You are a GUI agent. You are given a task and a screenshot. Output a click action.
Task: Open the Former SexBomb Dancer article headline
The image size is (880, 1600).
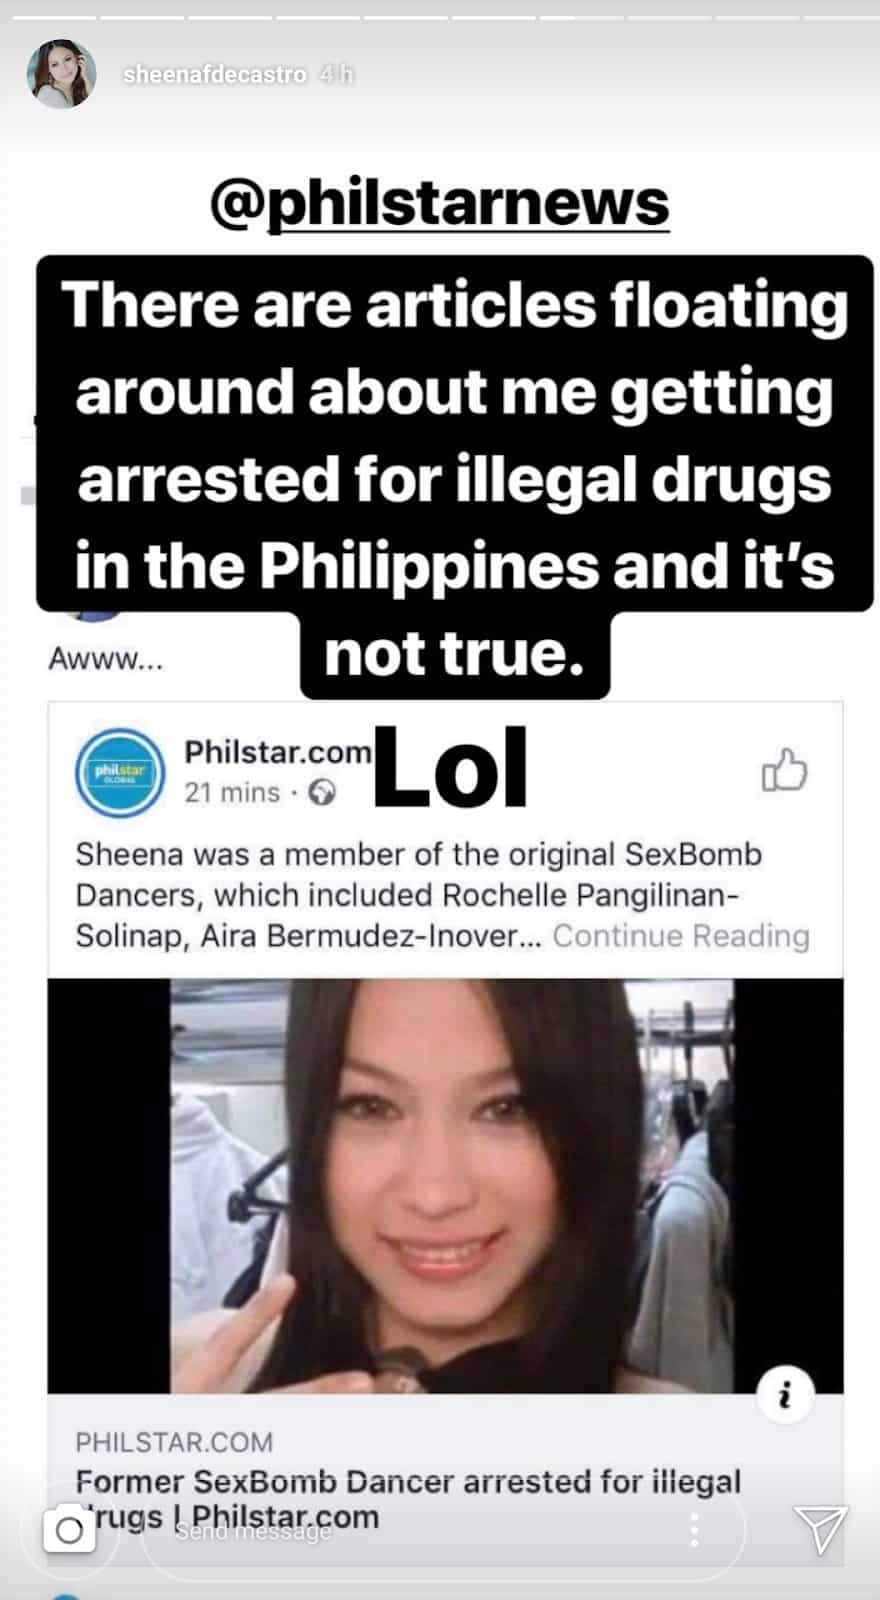click(x=408, y=1499)
